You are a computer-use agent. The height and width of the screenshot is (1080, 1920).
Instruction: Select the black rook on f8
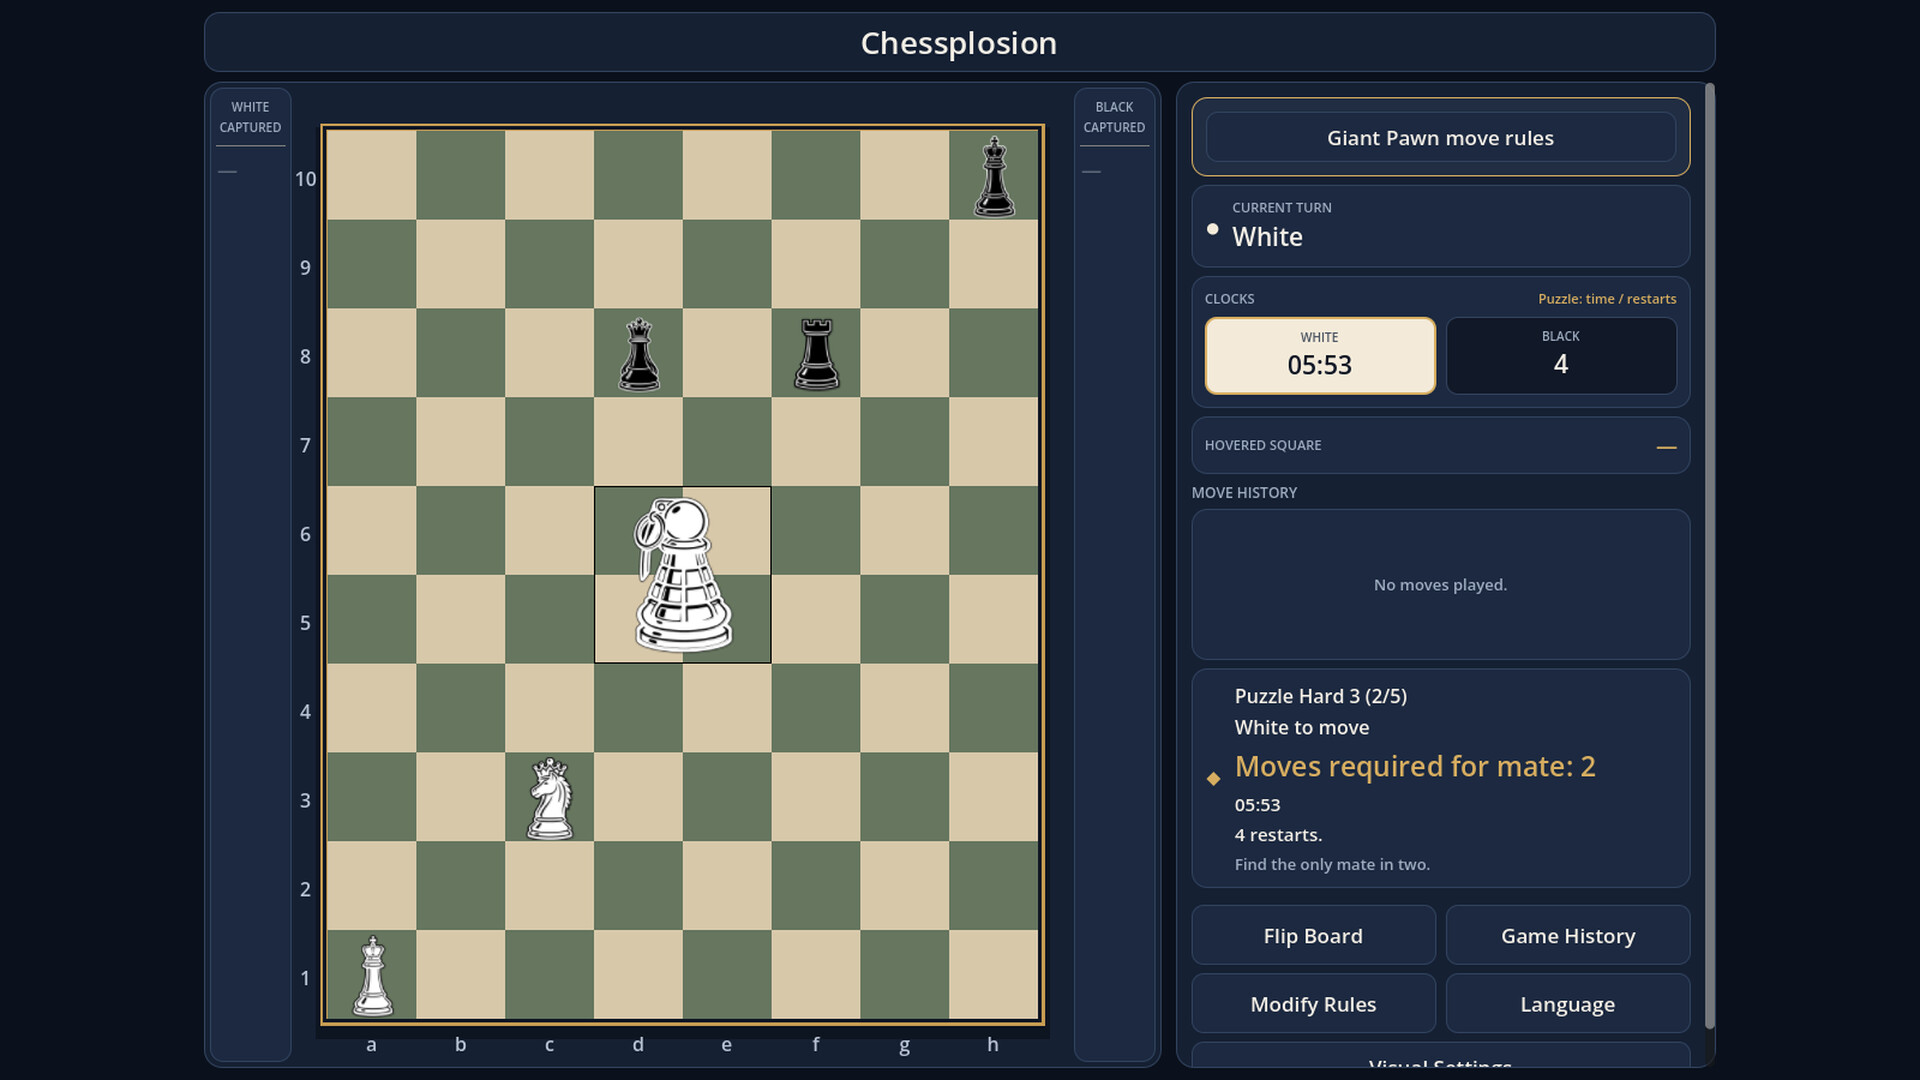[816, 354]
